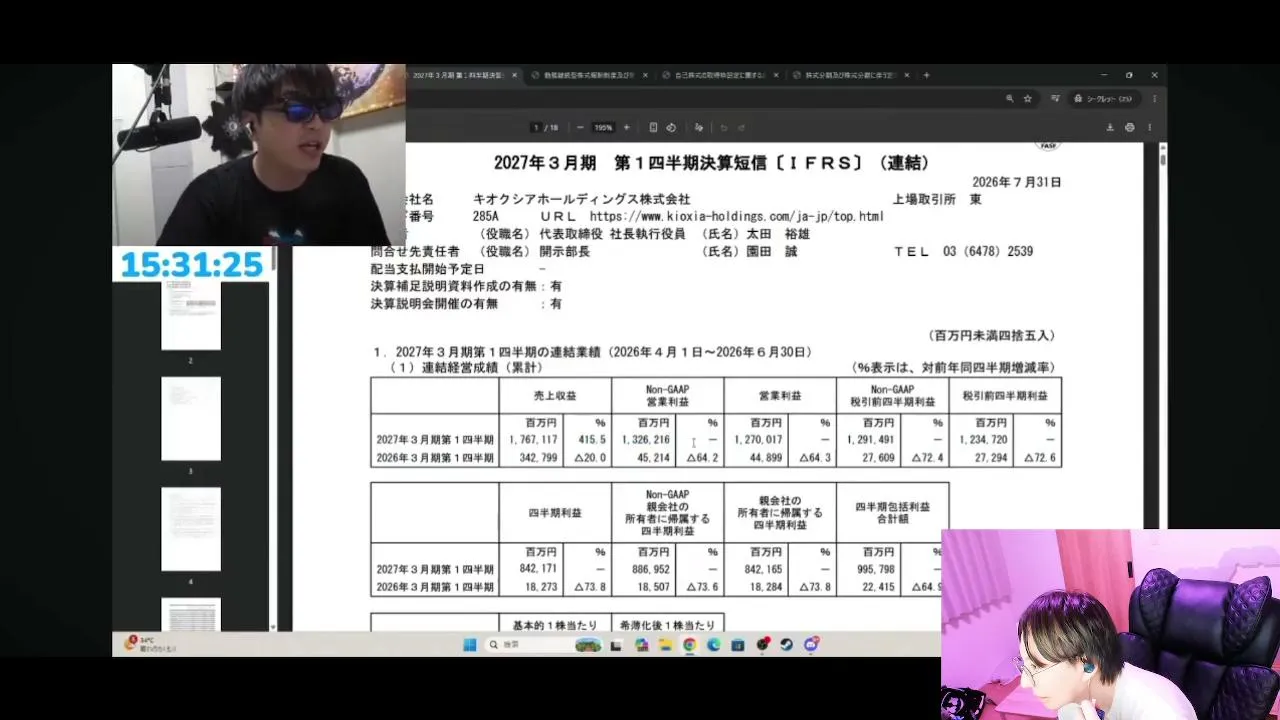
Task: Open the tab search icon beside the bookmark star
Action: [1056, 99]
